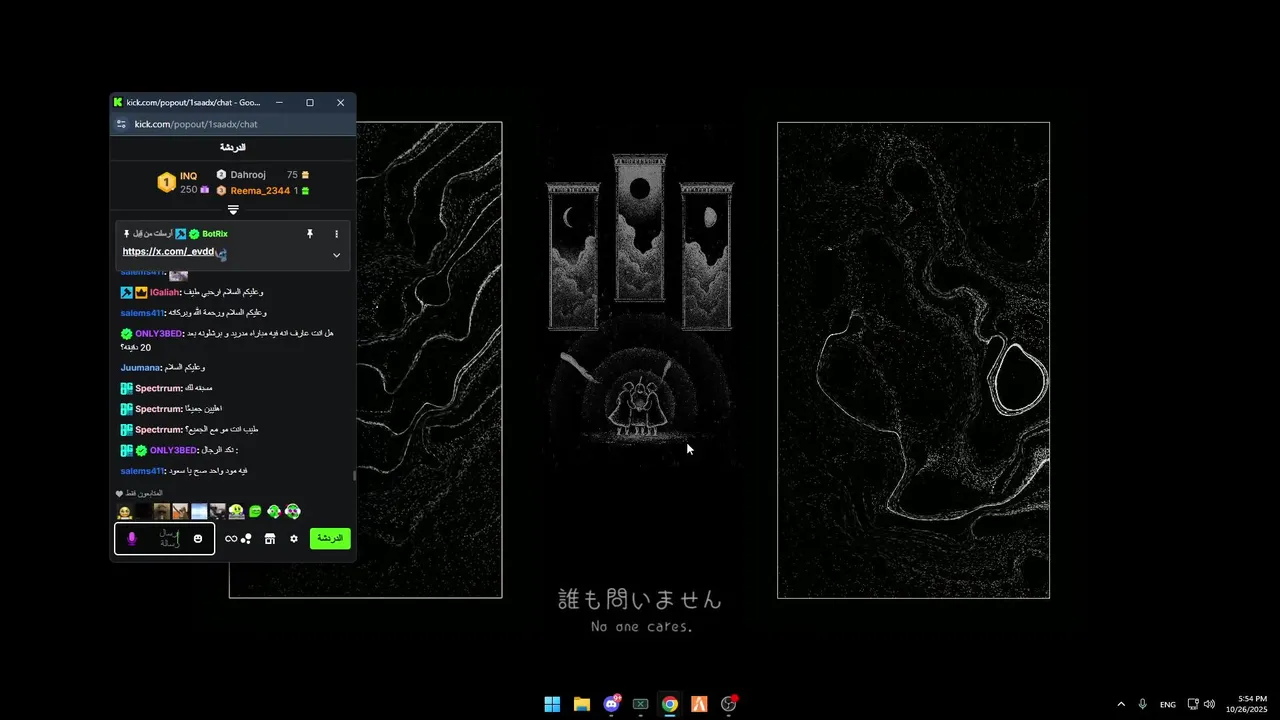Open Excel from the taskbar
The image size is (1280, 720).
pos(641,704)
